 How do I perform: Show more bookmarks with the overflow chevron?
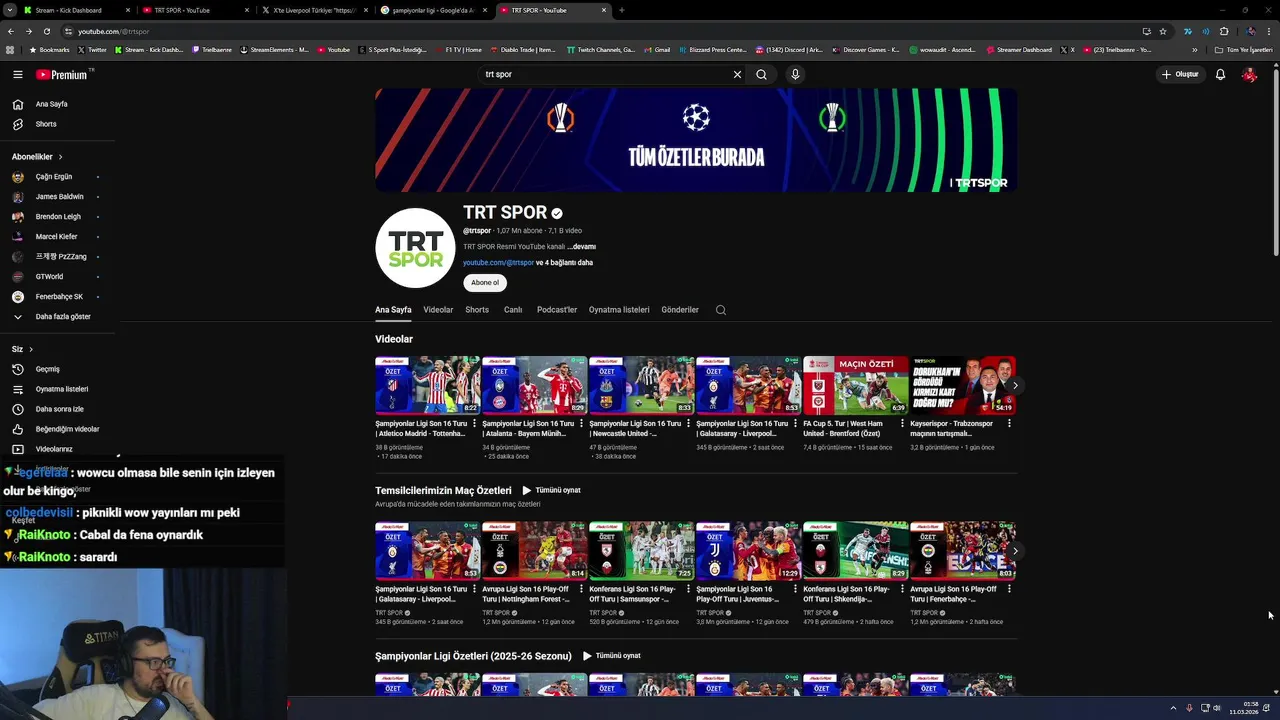(x=1194, y=50)
